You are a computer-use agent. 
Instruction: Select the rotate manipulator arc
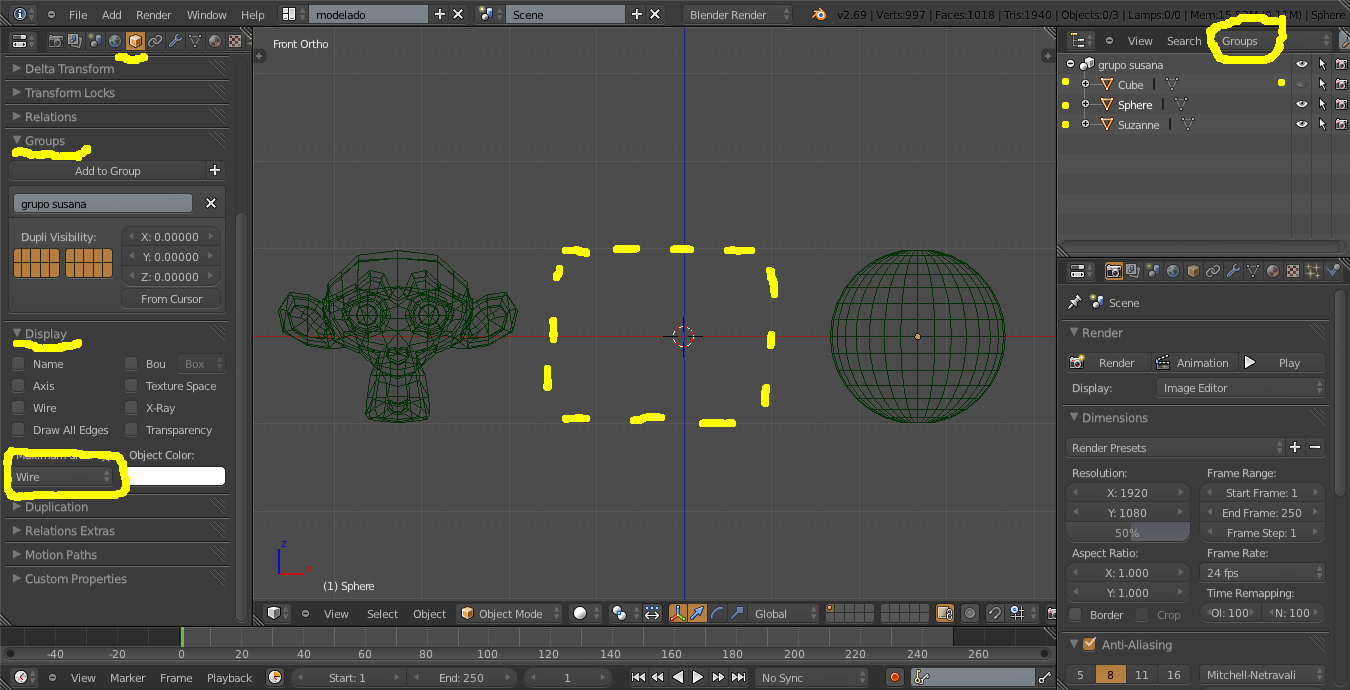point(717,613)
